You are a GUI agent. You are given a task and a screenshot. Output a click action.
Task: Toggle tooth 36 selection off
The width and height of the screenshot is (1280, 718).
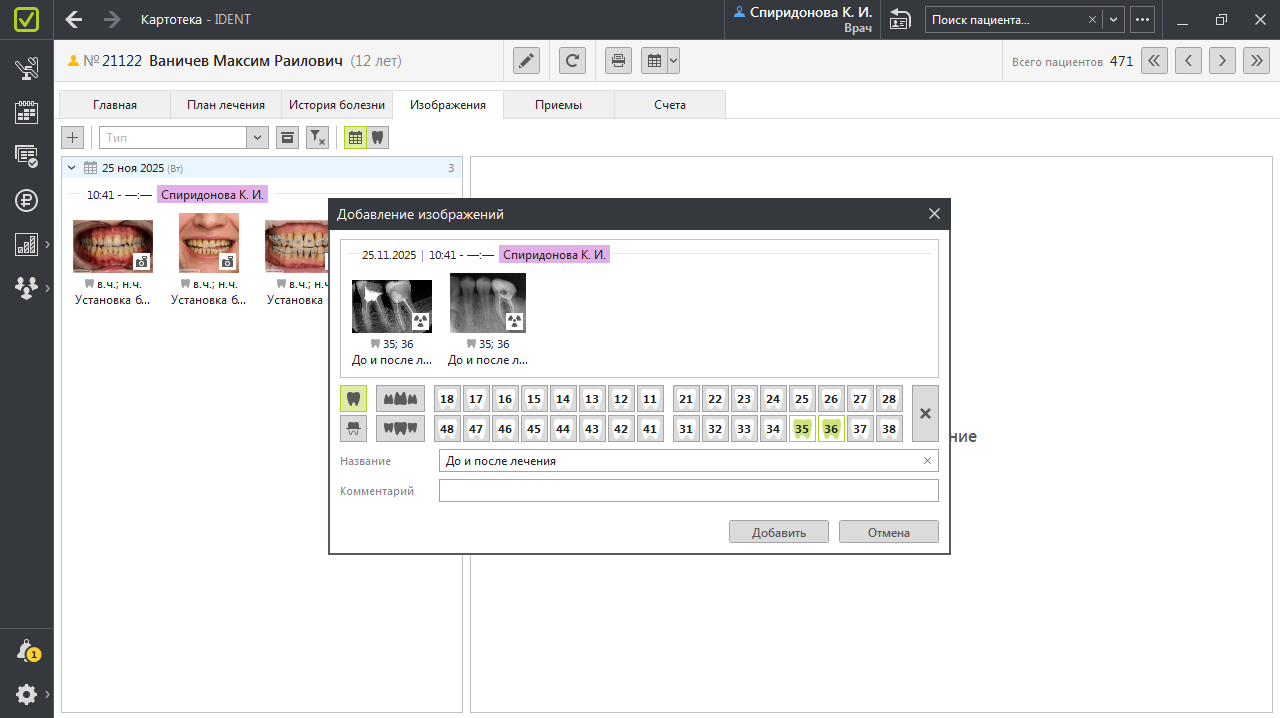click(x=830, y=429)
